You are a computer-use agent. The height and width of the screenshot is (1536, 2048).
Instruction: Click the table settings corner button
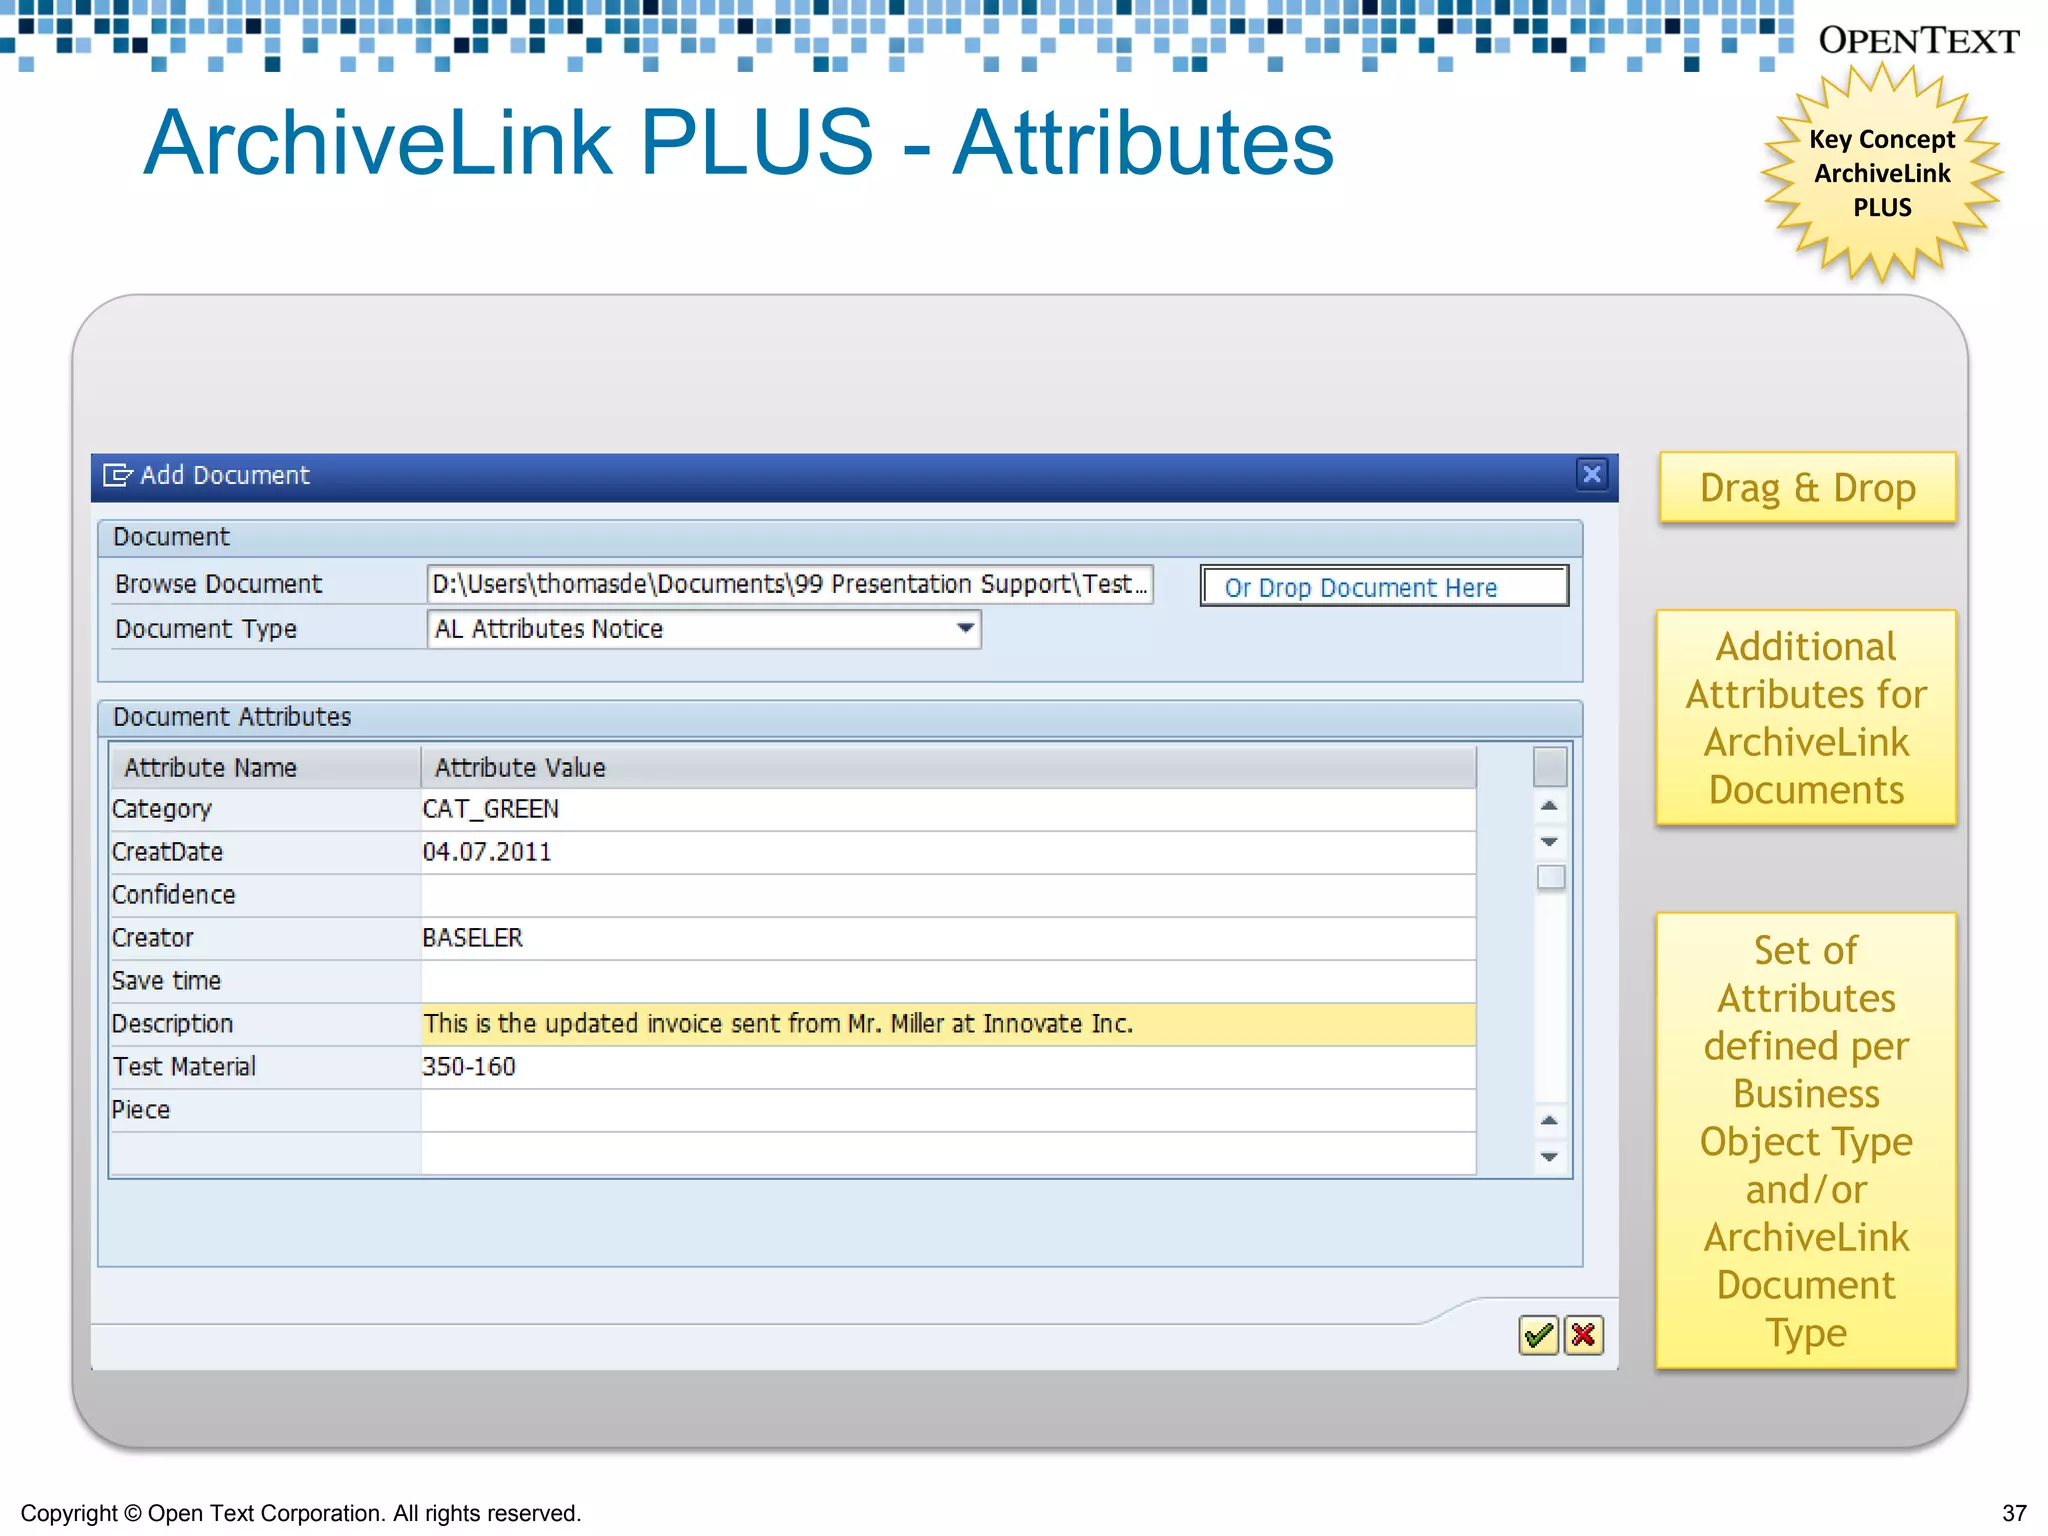1549,767
